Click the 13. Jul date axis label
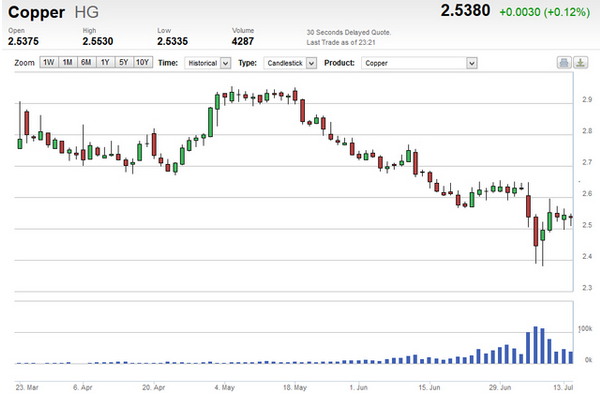 [563, 388]
